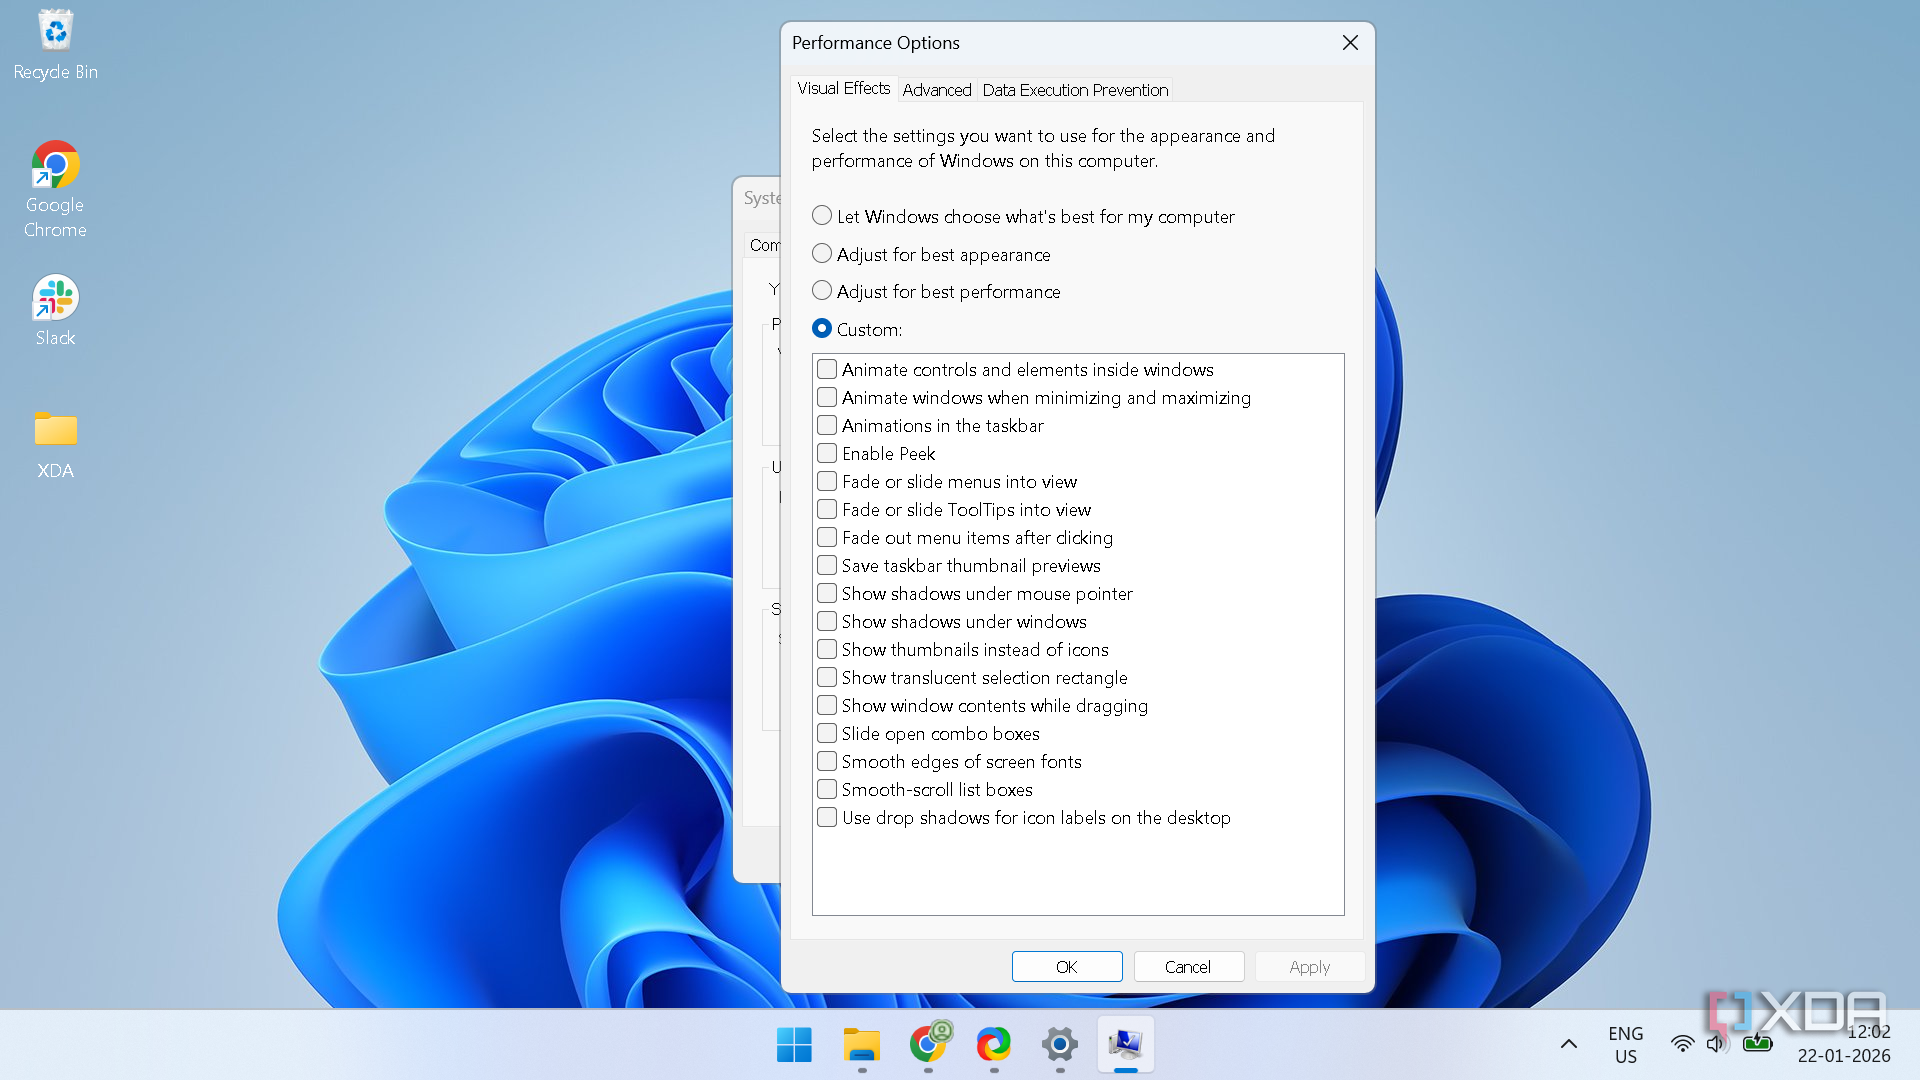Switch to the Visual Effects tab
This screenshot has width=1920, height=1080.
(x=844, y=89)
